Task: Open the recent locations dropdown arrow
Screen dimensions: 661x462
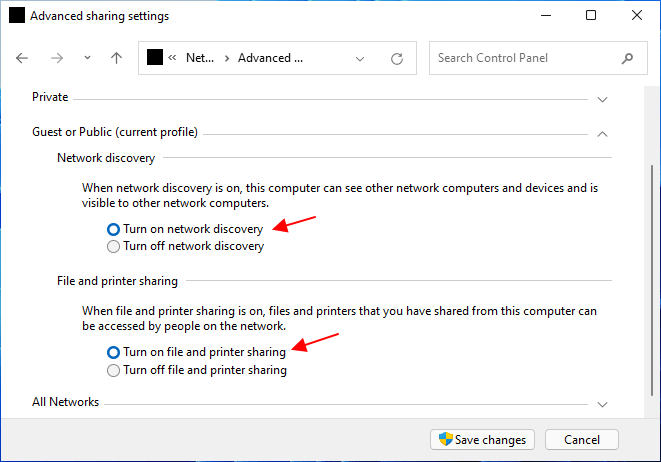Action: tap(87, 59)
